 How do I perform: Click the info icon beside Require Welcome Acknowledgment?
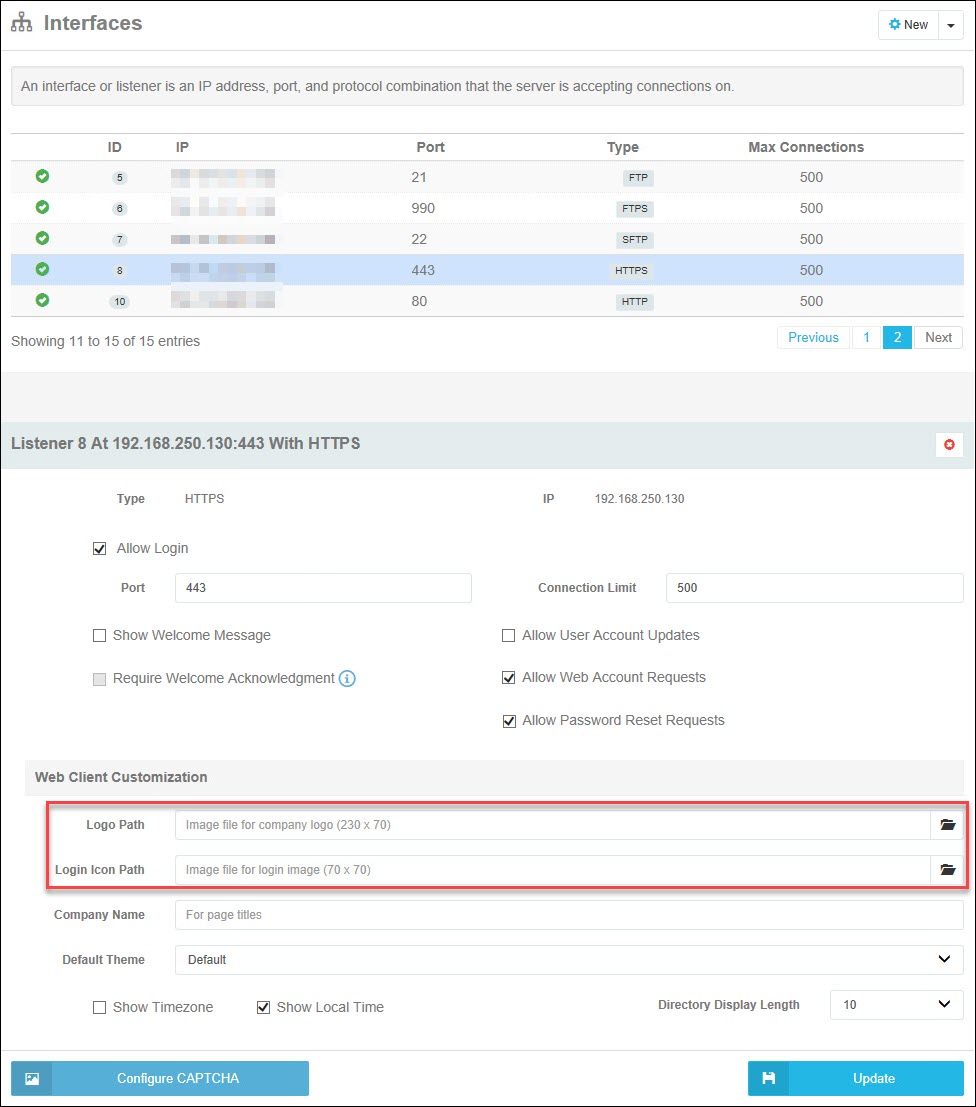point(347,678)
